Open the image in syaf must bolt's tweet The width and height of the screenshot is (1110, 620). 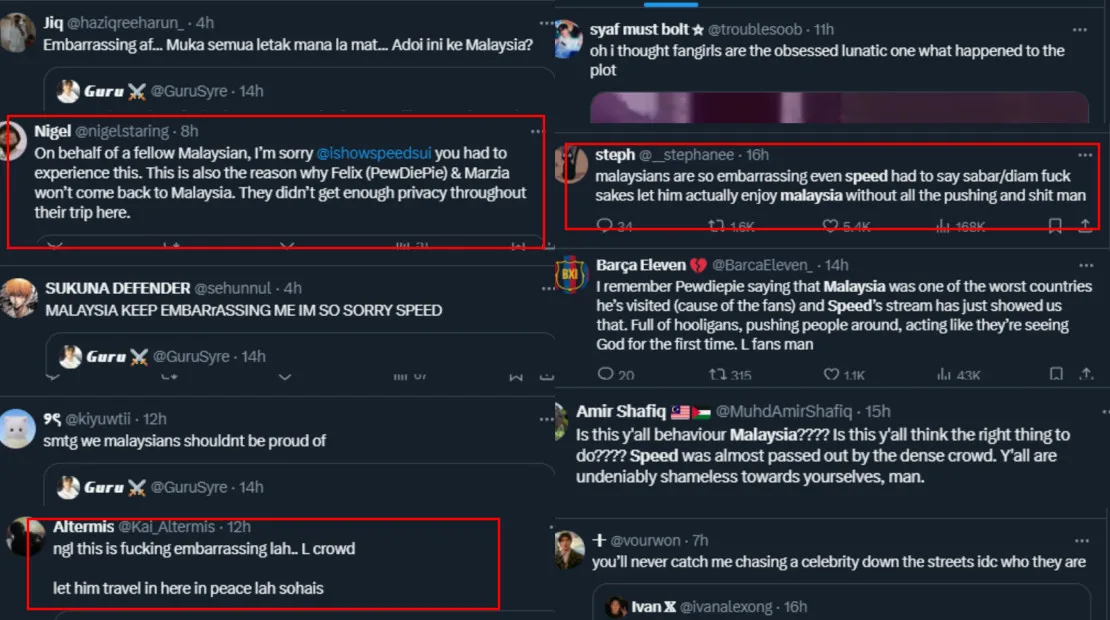pyautogui.click(x=838, y=107)
